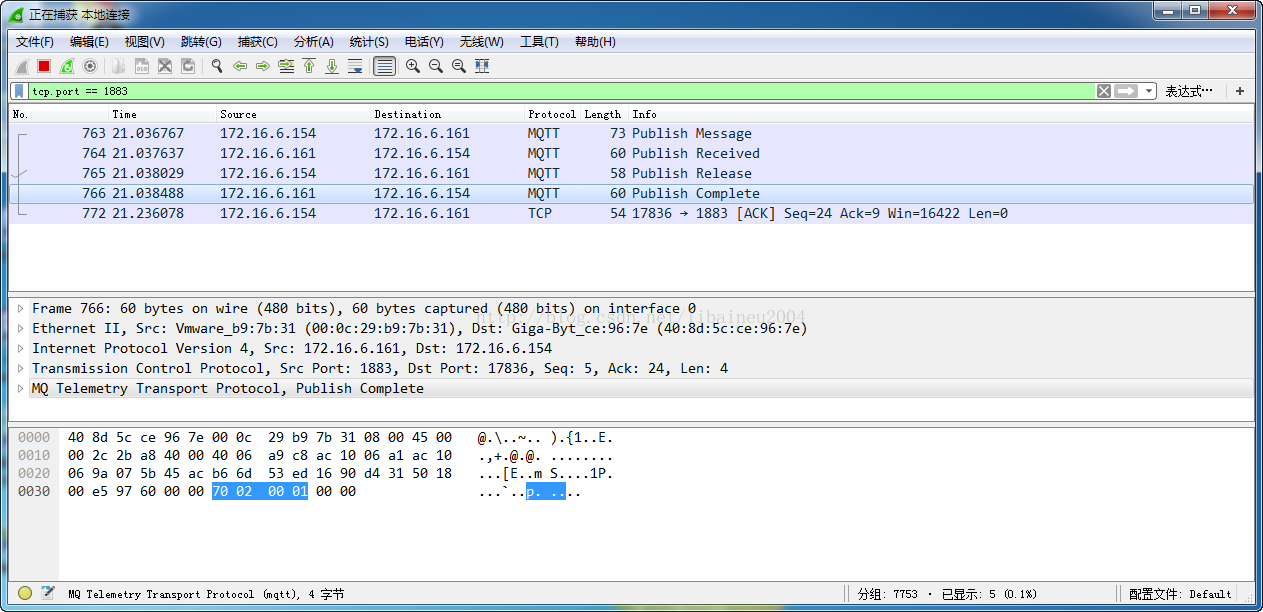The height and width of the screenshot is (612, 1263).
Task: Open the 跳转(G) menu
Action: (x=201, y=42)
